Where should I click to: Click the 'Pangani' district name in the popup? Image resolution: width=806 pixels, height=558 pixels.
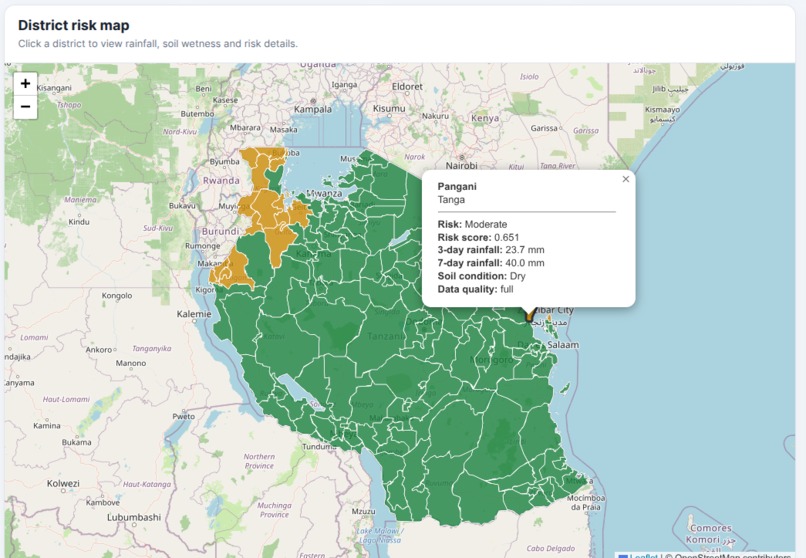(457, 187)
